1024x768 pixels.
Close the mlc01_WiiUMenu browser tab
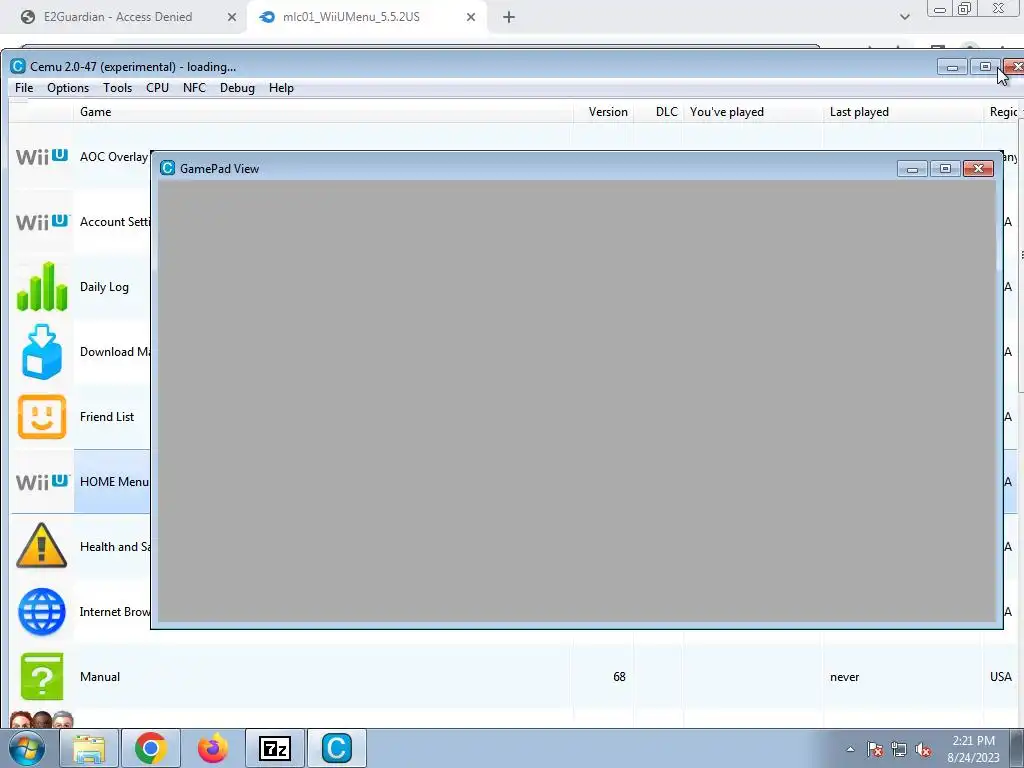pyautogui.click(x=471, y=18)
